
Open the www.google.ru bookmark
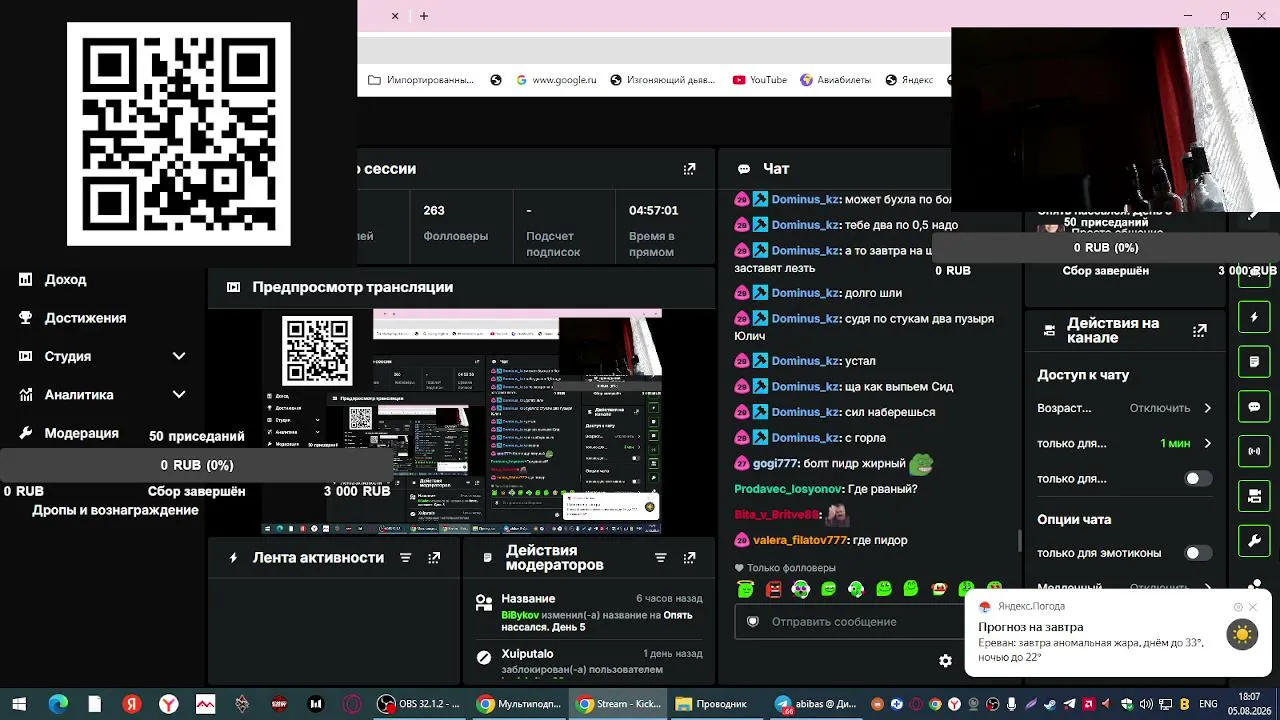[x=556, y=80]
